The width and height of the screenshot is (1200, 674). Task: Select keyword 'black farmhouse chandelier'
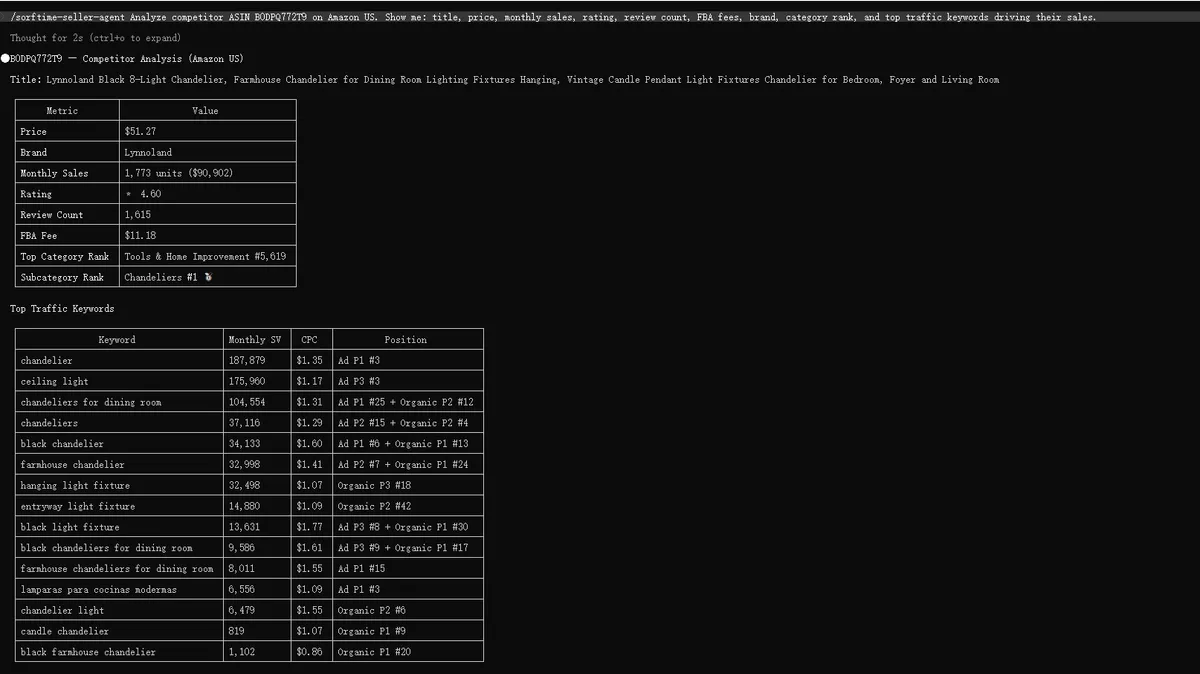tap(88, 652)
